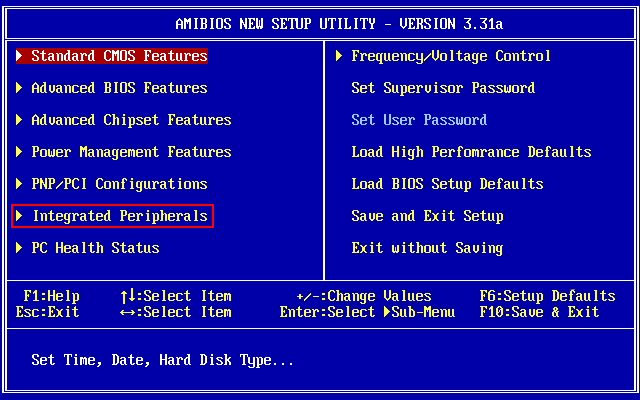Click arrow beside PNP/PCI Configurations

(x=19, y=184)
